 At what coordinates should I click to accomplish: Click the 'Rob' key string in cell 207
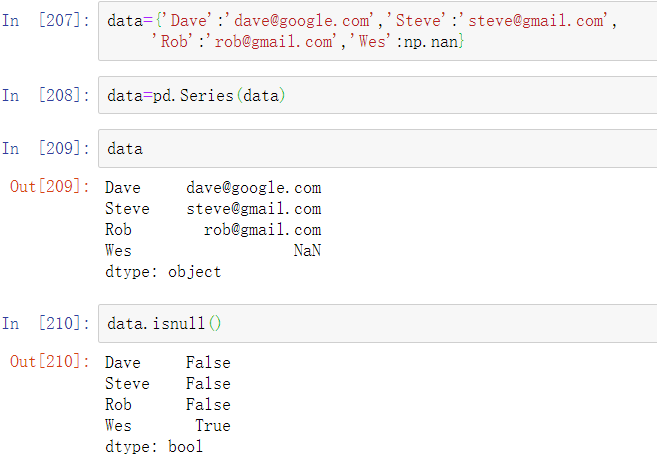coord(172,41)
